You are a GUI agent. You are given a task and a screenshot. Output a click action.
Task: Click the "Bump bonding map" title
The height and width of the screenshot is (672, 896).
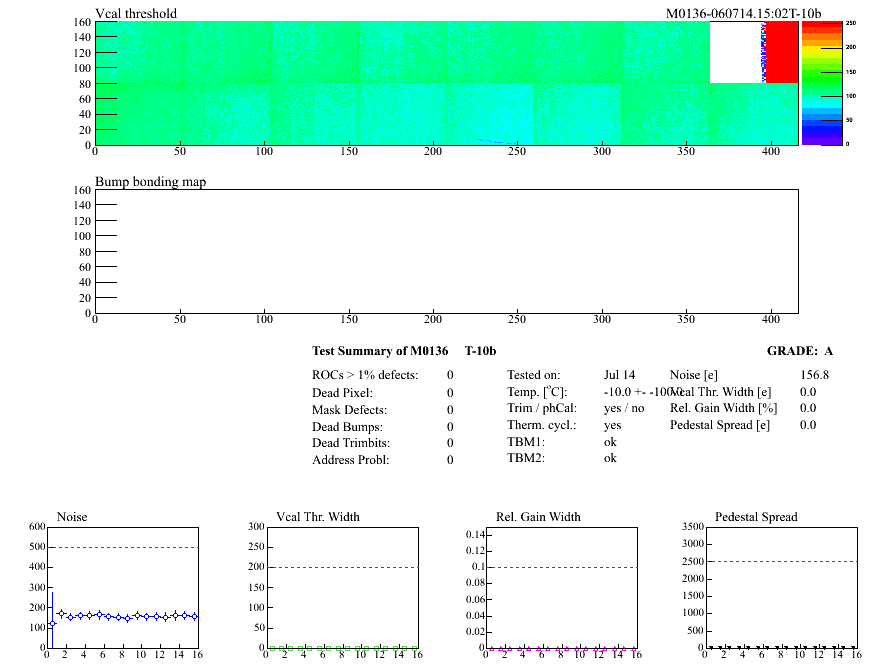150,182
